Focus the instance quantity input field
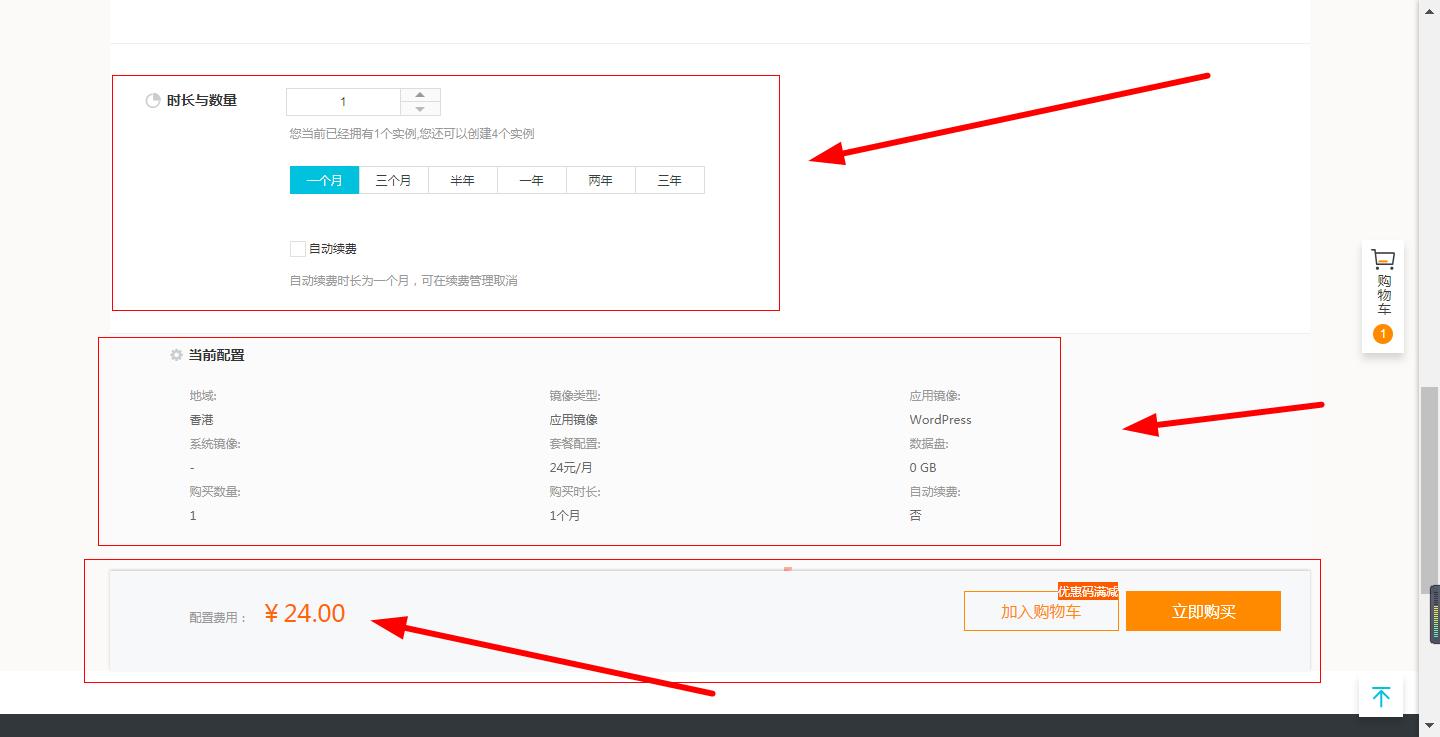 (x=343, y=102)
